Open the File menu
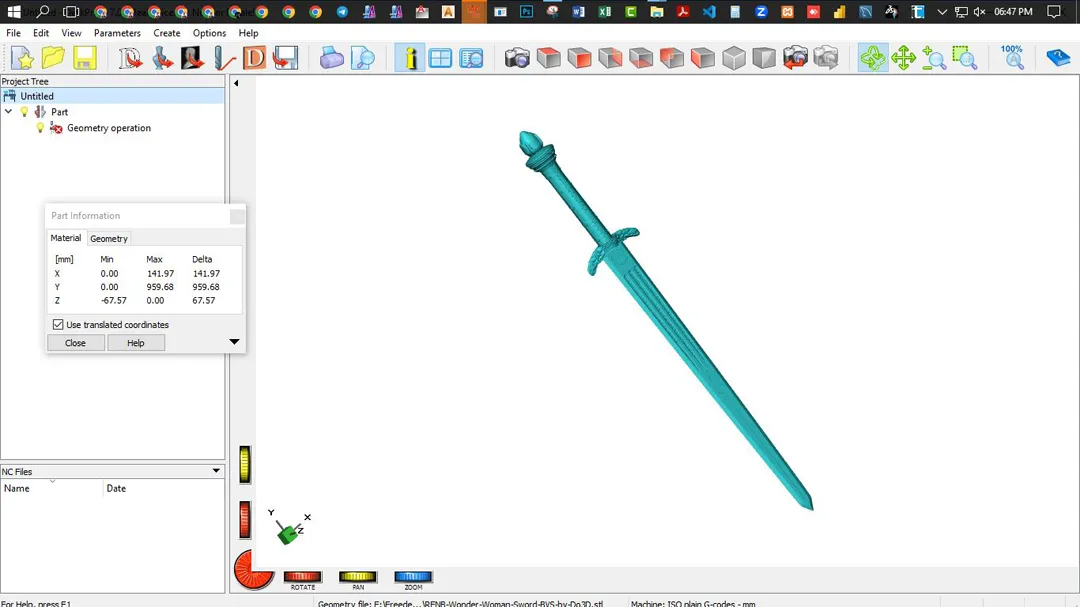Image resolution: width=1080 pixels, height=607 pixels. [x=13, y=33]
